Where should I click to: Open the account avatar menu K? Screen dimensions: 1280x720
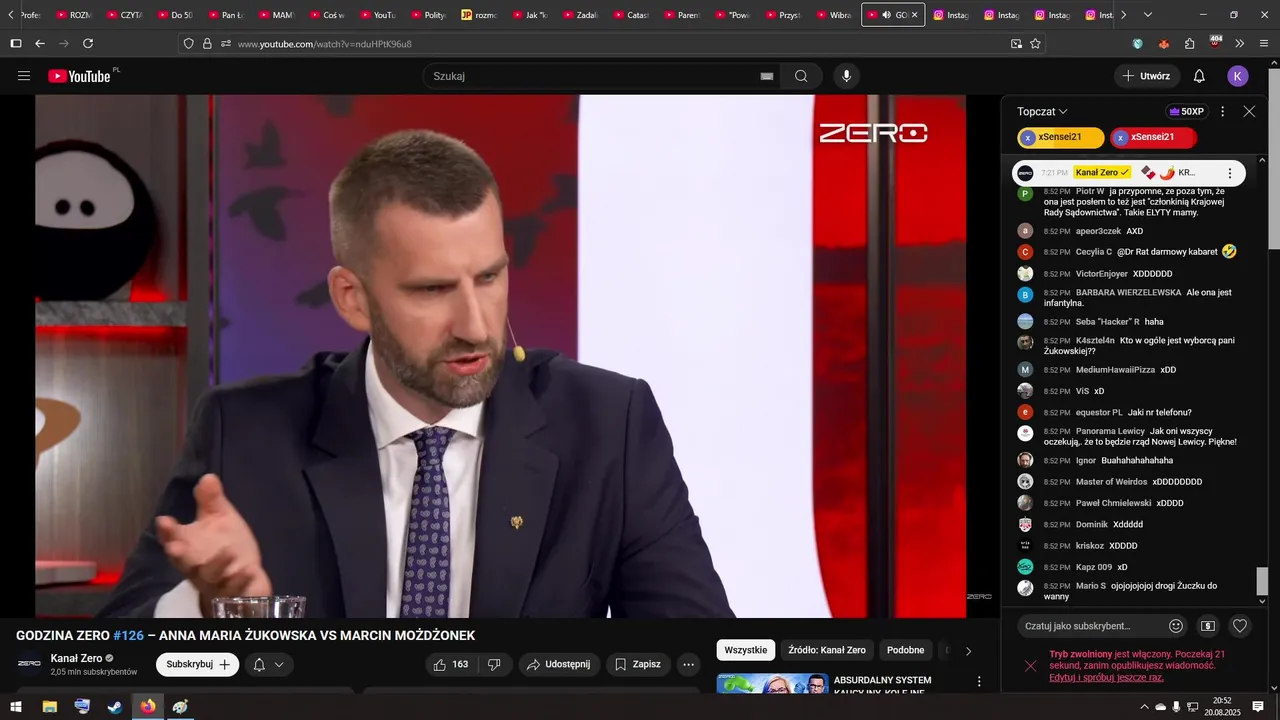pos(1238,76)
